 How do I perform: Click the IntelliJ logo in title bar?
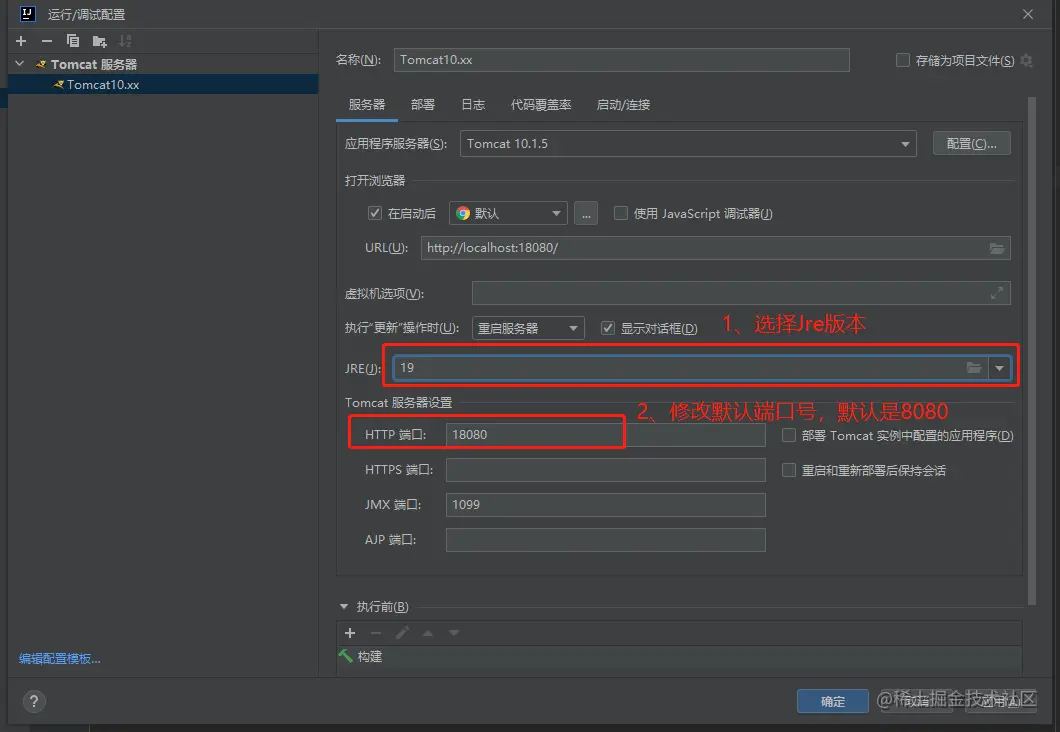pyautogui.click(x=27, y=14)
